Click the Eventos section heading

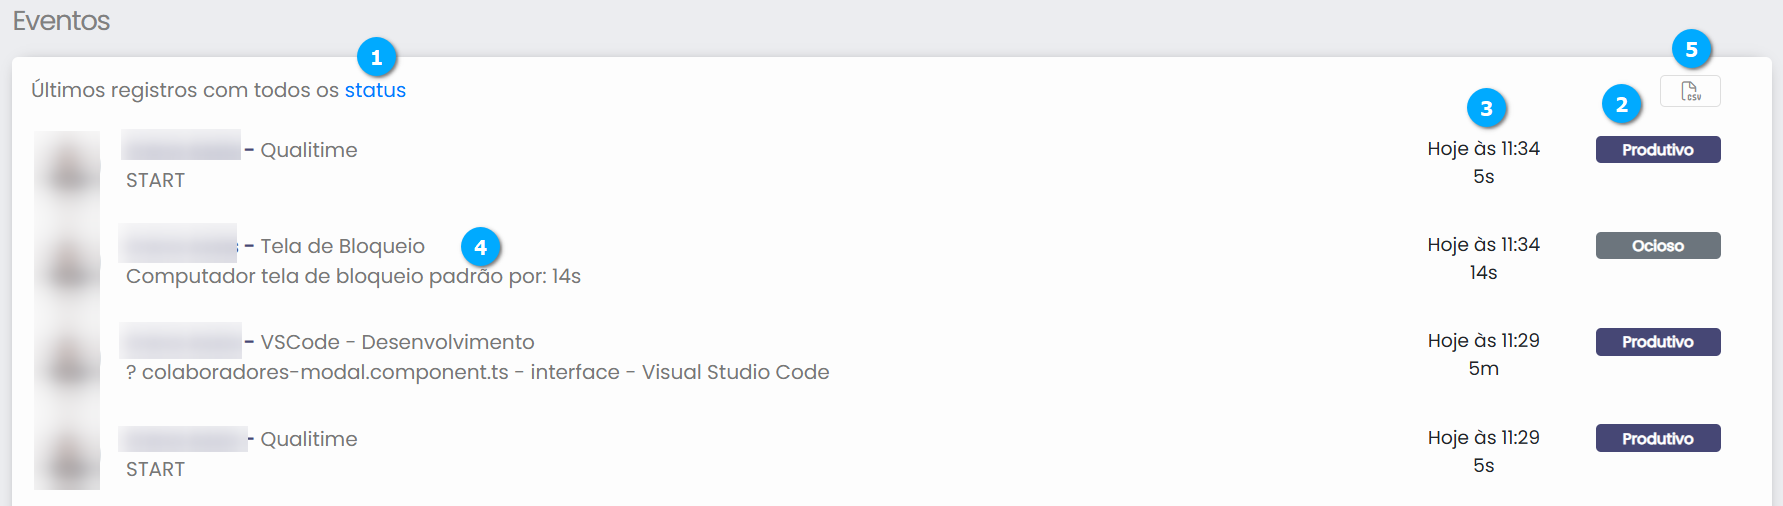pyautogui.click(x=61, y=21)
